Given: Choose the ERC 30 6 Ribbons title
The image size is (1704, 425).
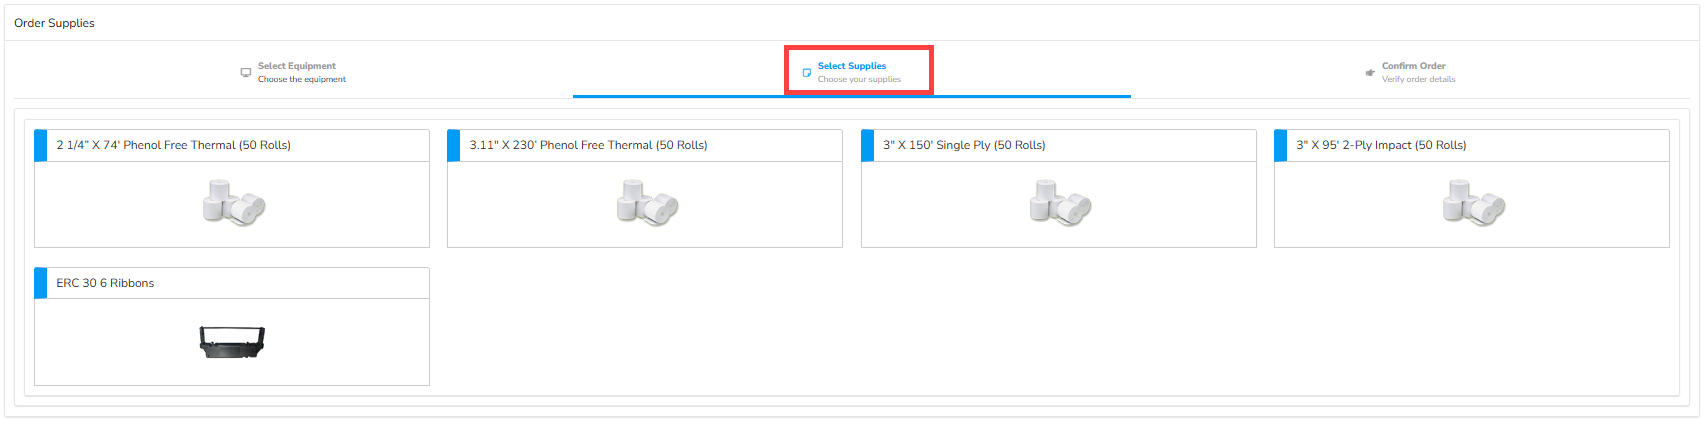Looking at the screenshot, I should 105,283.
